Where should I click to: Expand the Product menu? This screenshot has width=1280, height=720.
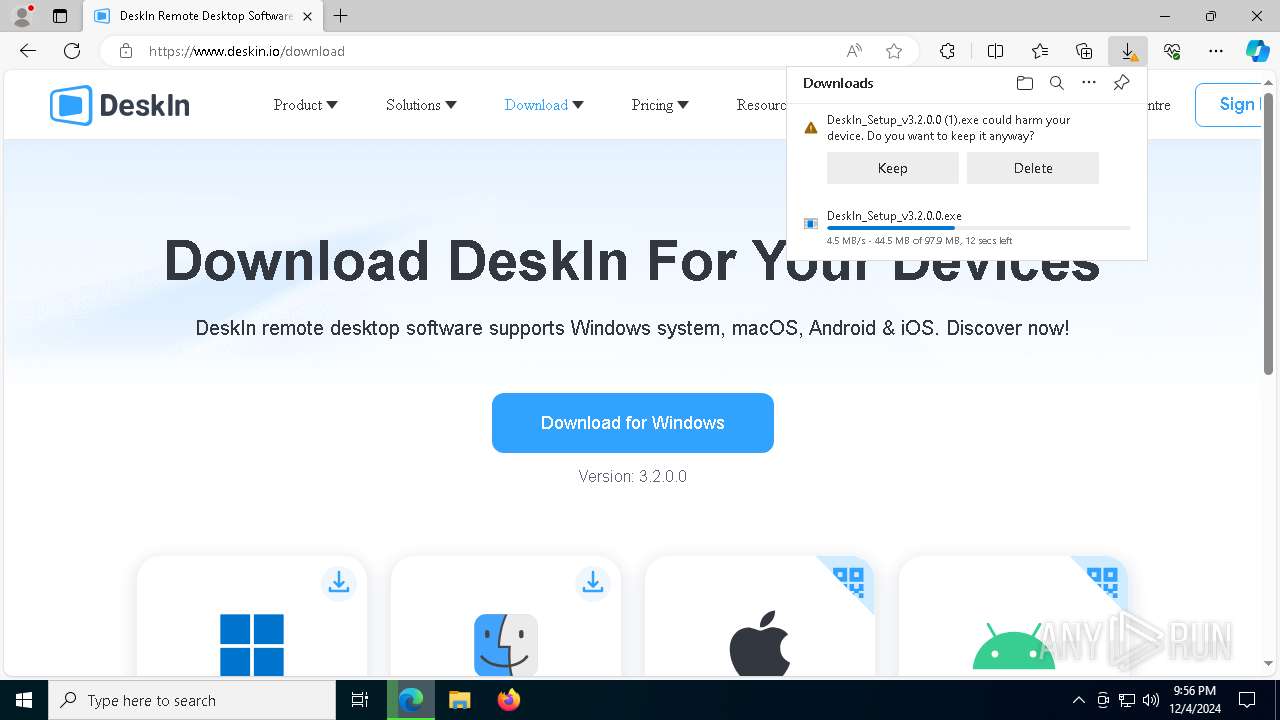[x=305, y=105]
